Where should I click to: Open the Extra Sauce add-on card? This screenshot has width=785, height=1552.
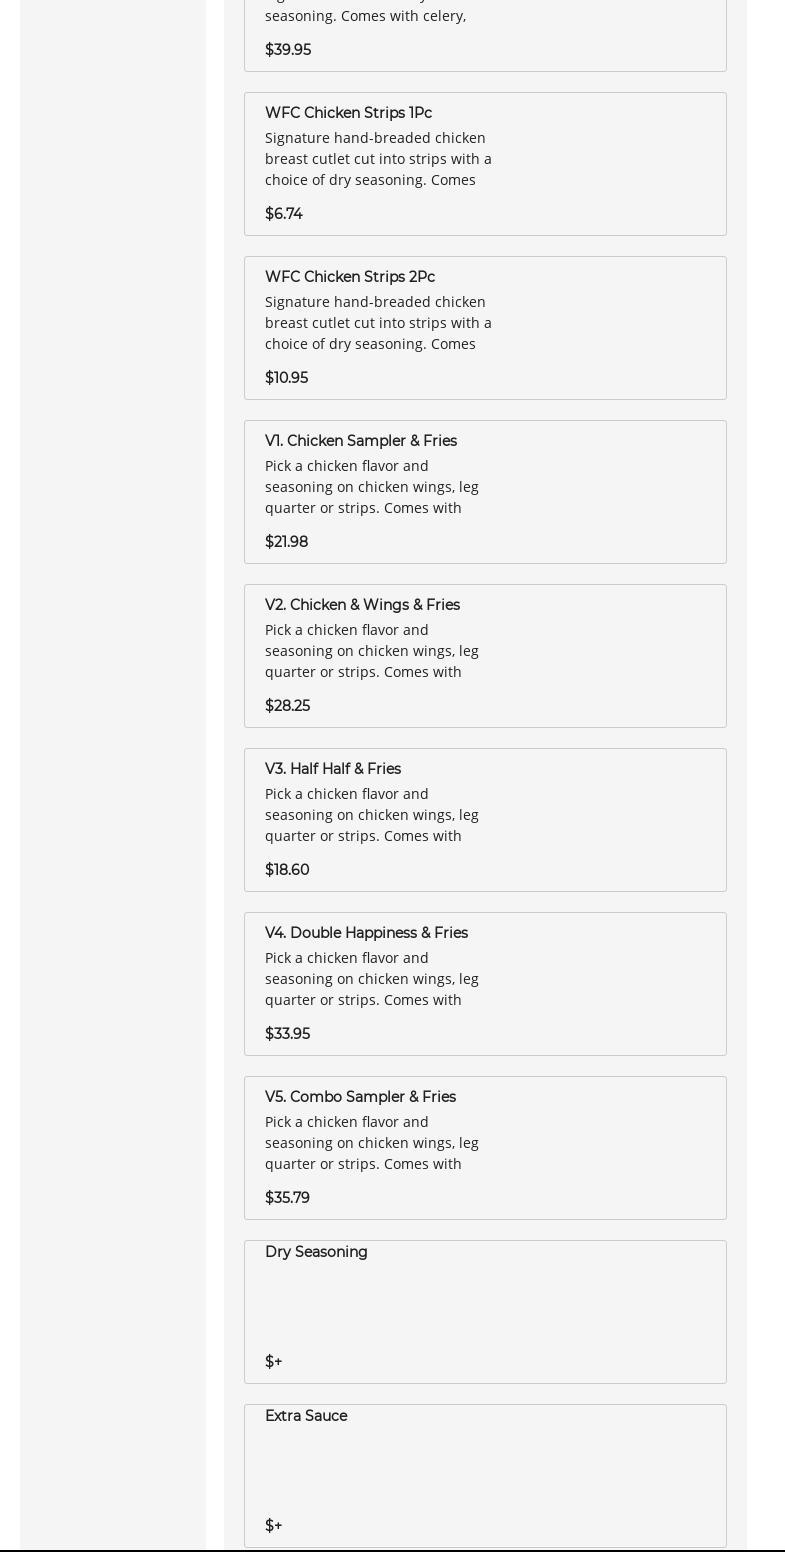(485, 1476)
